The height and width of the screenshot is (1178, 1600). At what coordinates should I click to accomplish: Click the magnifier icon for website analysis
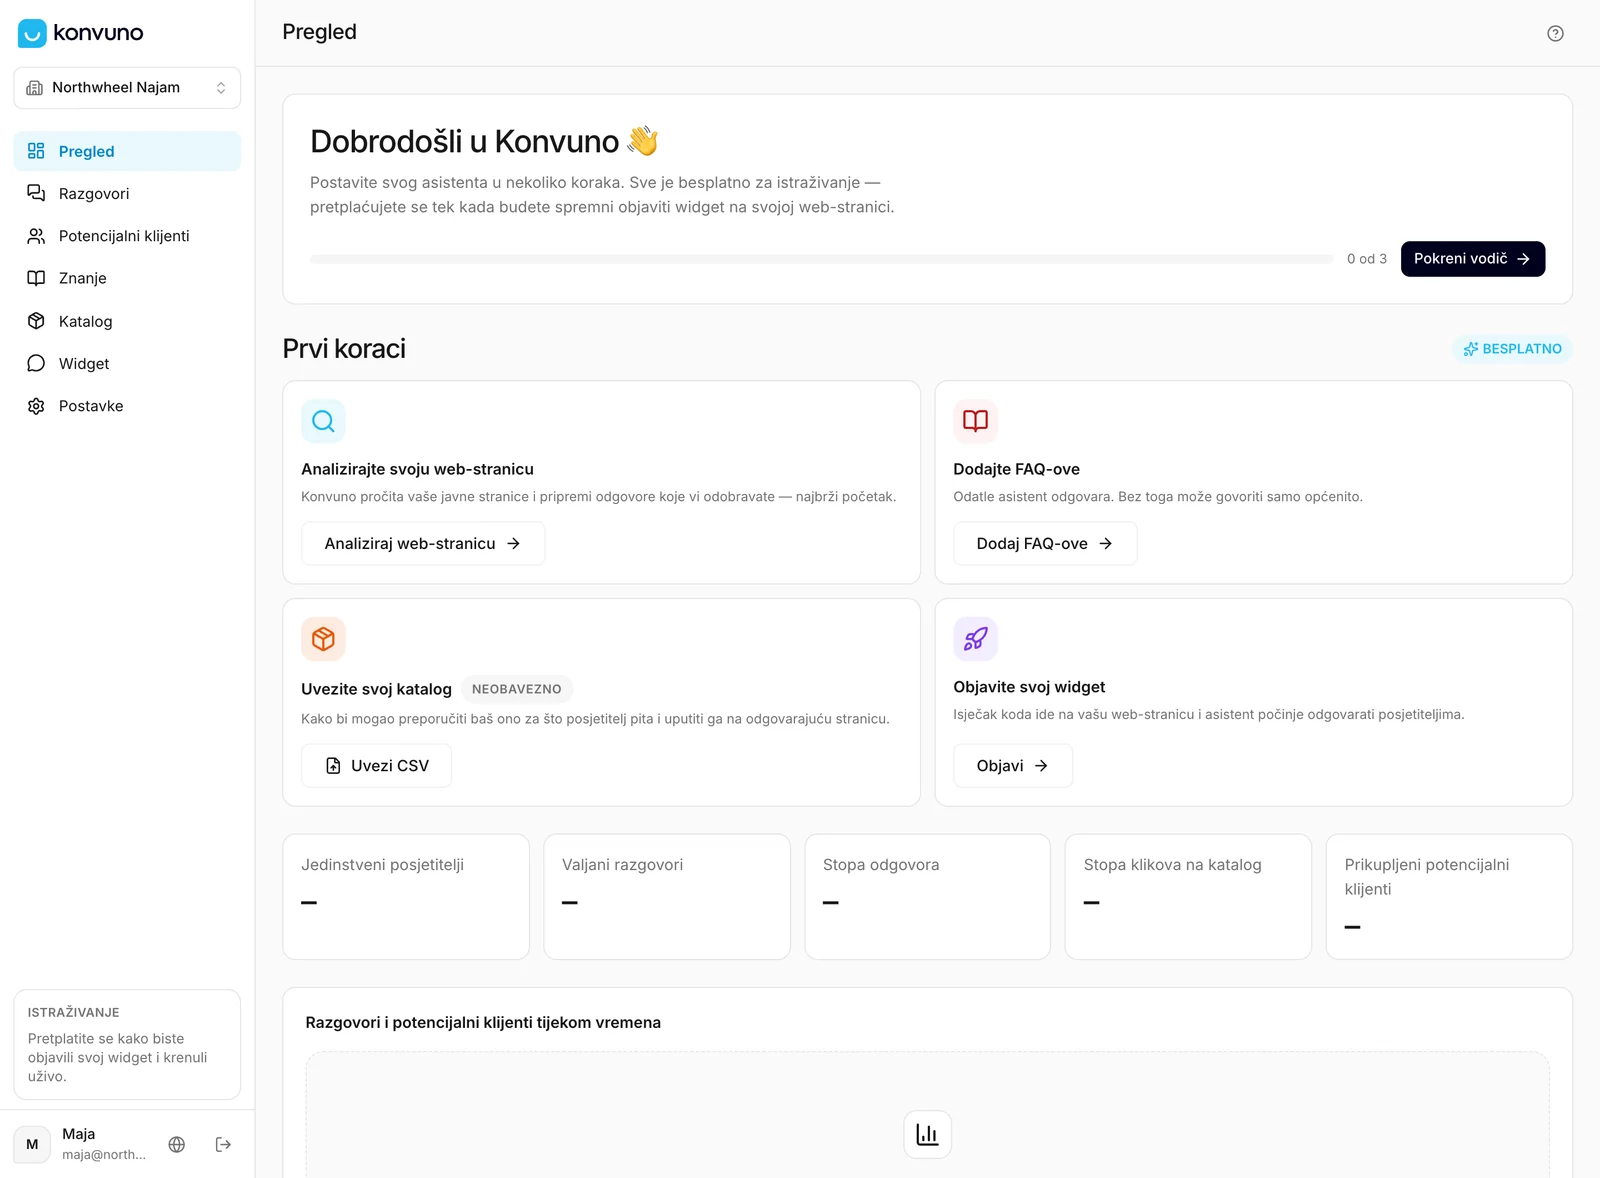(323, 421)
